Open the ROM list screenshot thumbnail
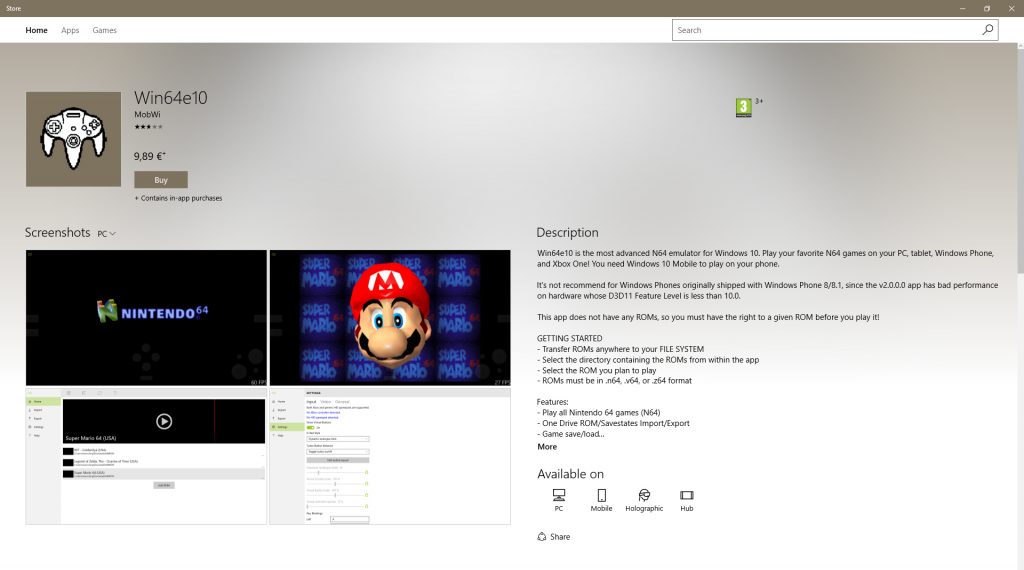This screenshot has height=570, width=1024. tap(146, 456)
